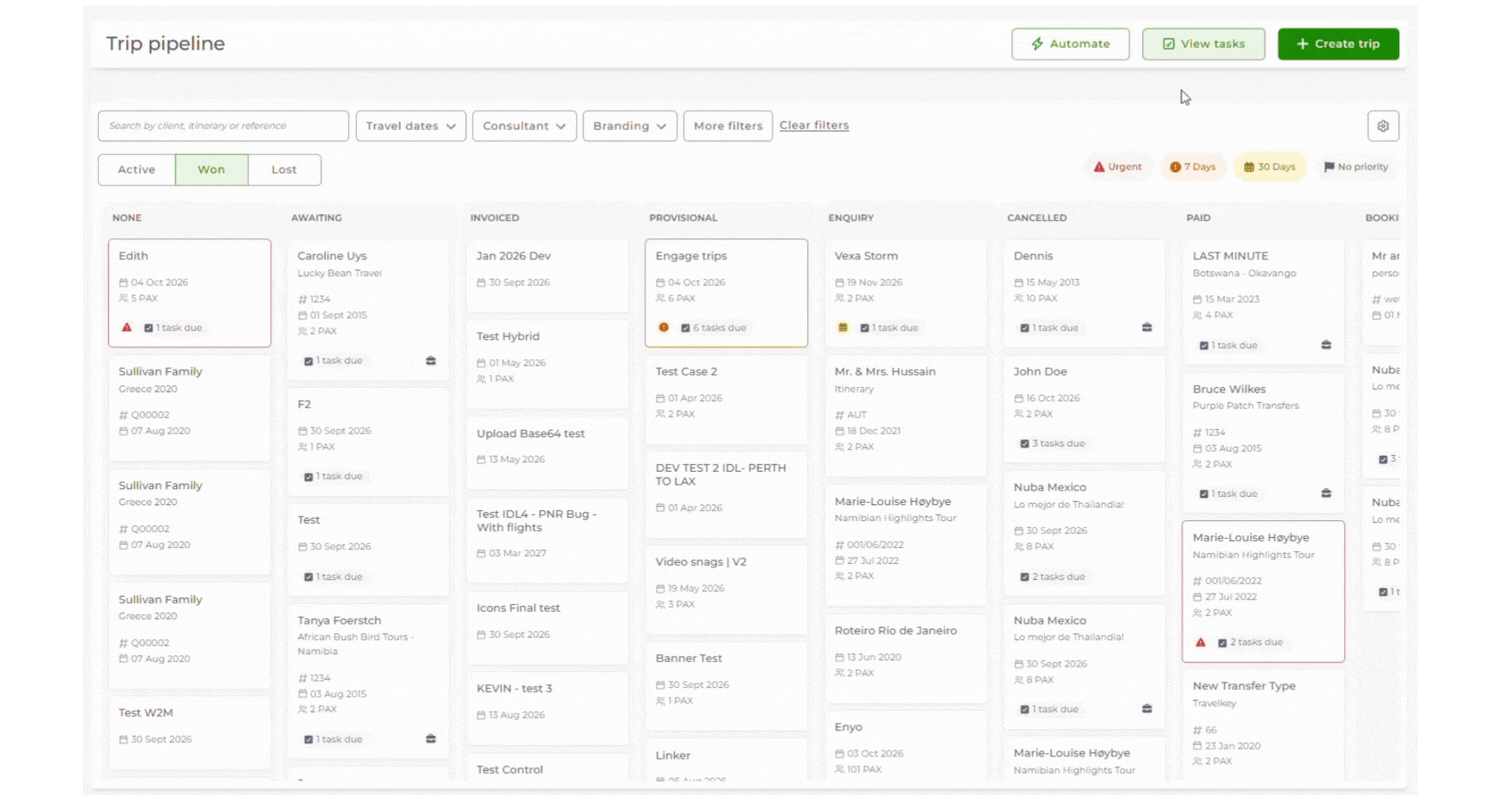This screenshot has height=800, width=1500.
Task: Open the Jan 2026 Dev trip card
Action: click(547, 275)
